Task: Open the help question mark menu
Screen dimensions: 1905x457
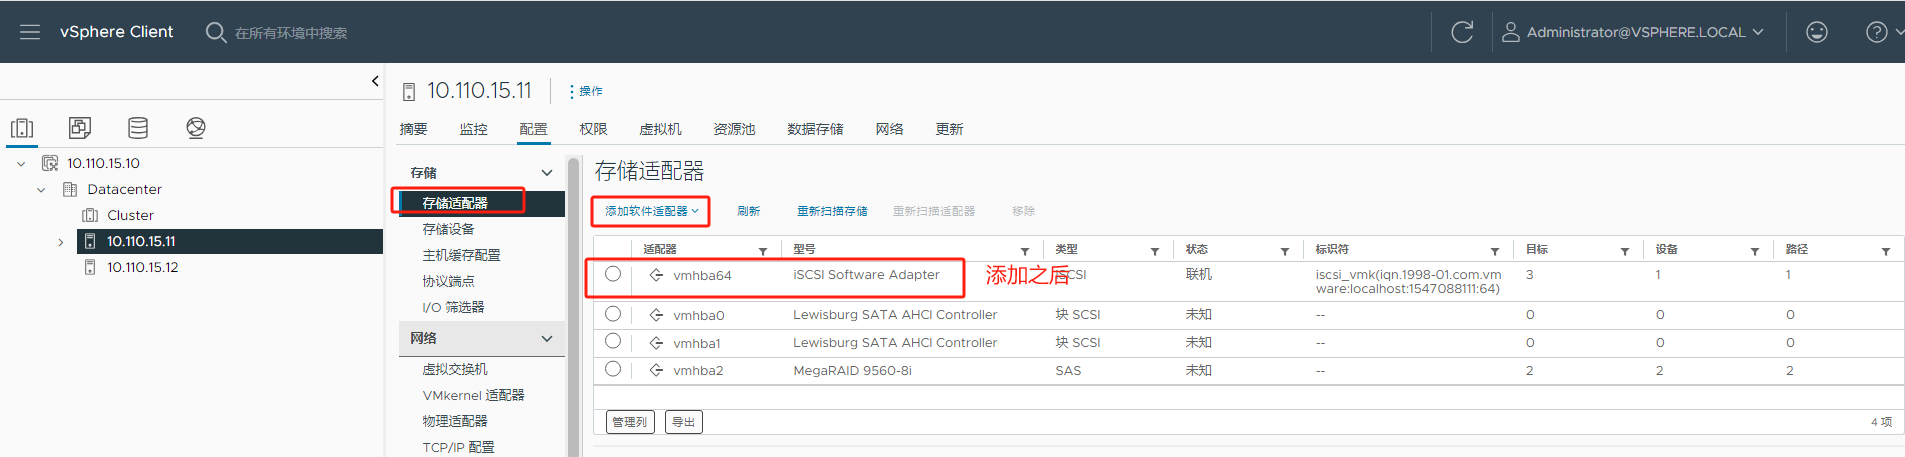Action: [x=1877, y=32]
